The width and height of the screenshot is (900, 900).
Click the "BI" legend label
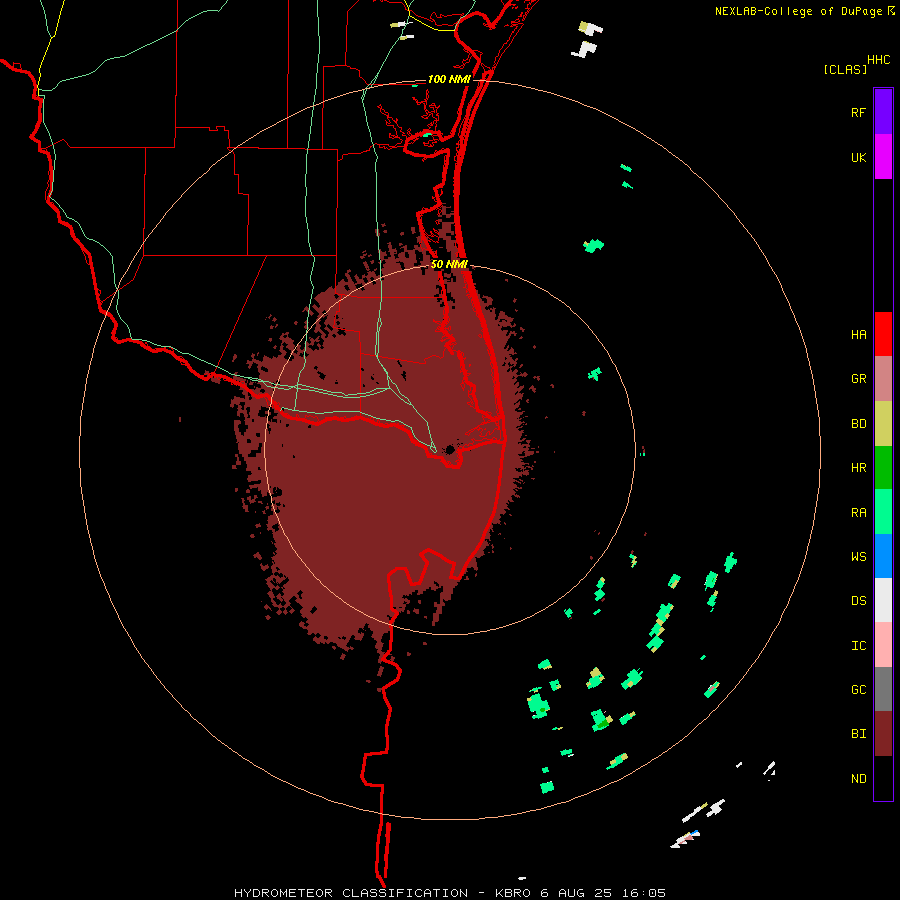pos(858,734)
